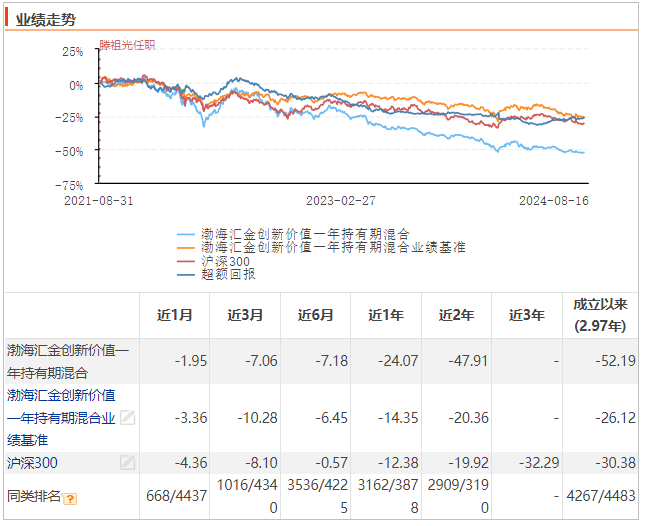The image size is (646, 526).
Task: Click the 同类排名 近1月 rank 668/4437
Action: pyautogui.click(x=177, y=496)
